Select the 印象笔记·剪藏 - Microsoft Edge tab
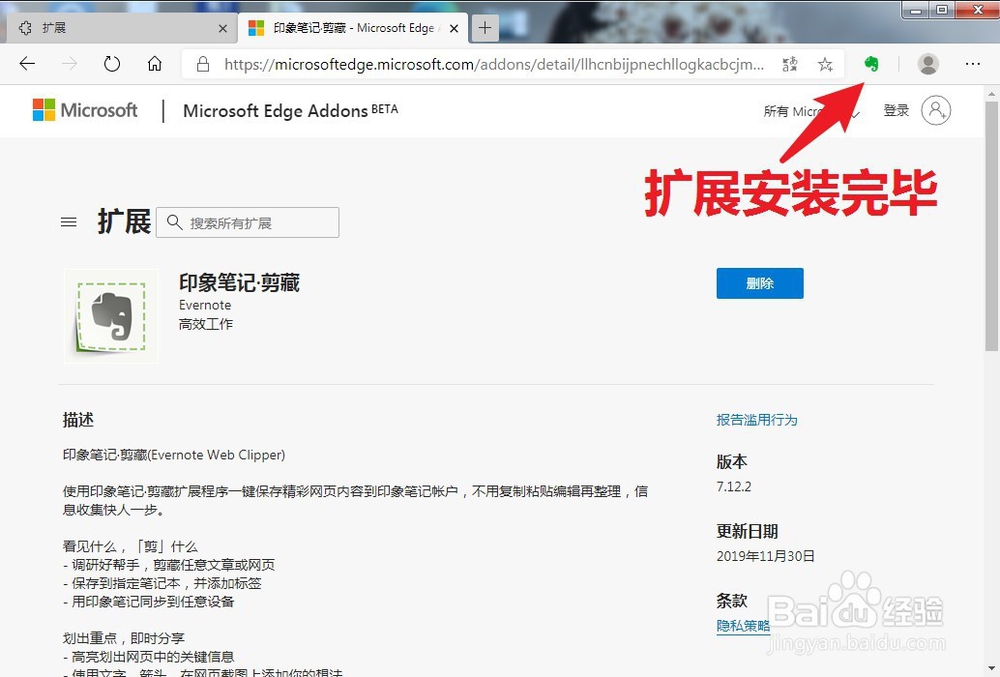1000x677 pixels. point(354,28)
